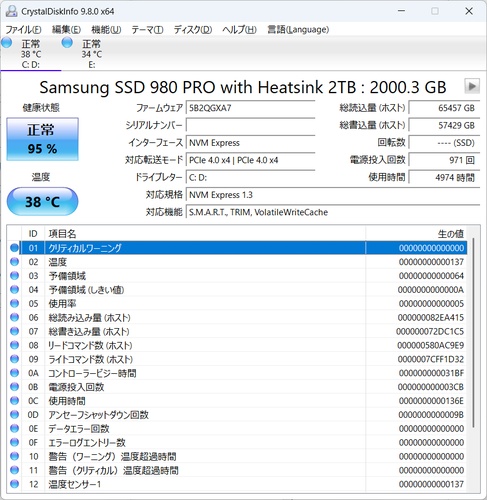Click the interface field NVM Express
The image size is (487, 500).
pos(250,143)
